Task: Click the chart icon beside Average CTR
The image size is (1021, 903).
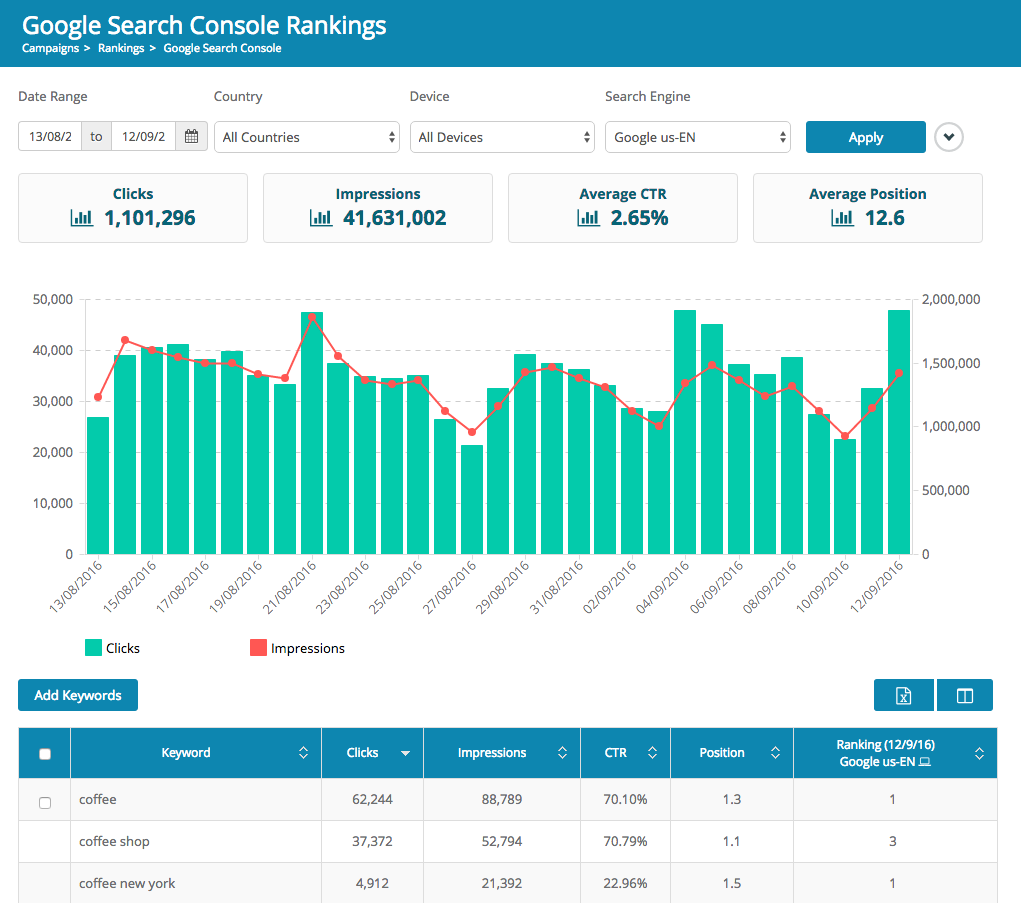Action: (x=588, y=218)
